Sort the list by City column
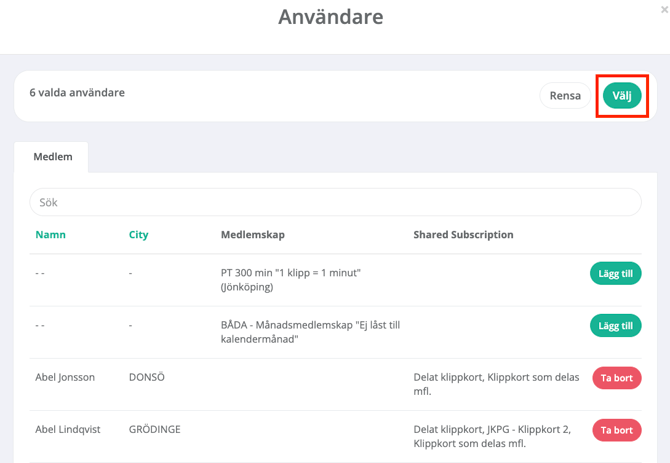 138,235
